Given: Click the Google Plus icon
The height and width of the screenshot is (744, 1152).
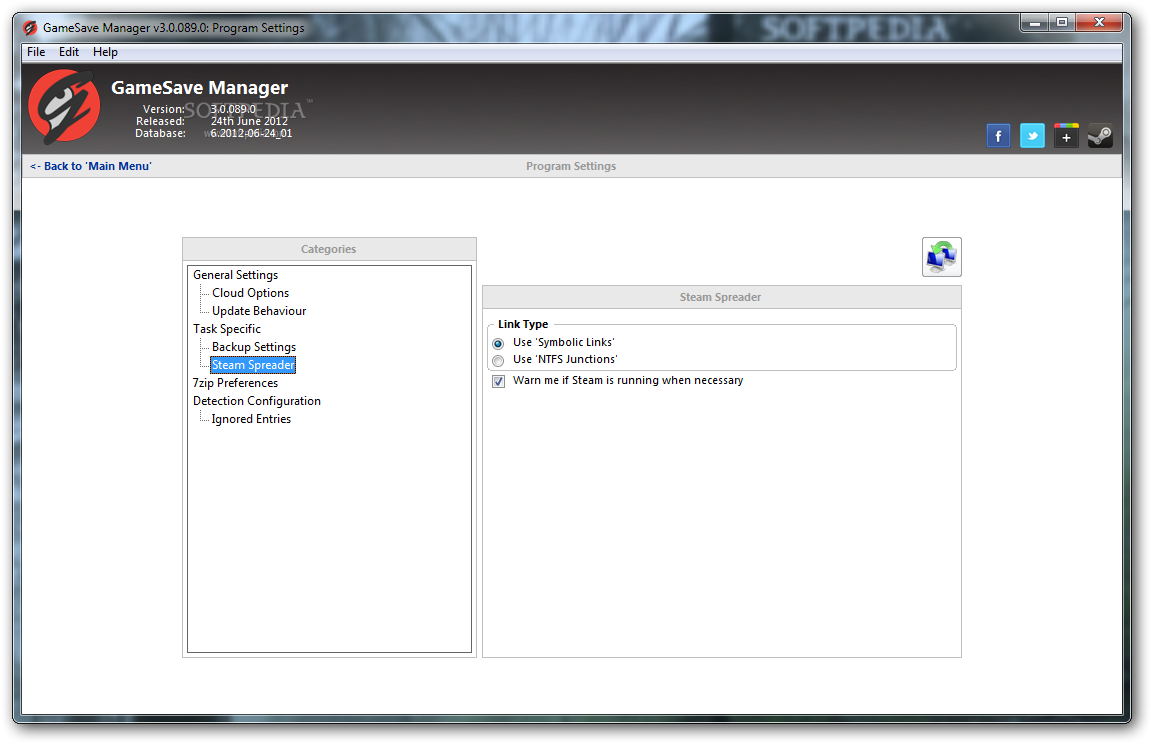Looking at the screenshot, I should pyautogui.click(x=1066, y=136).
